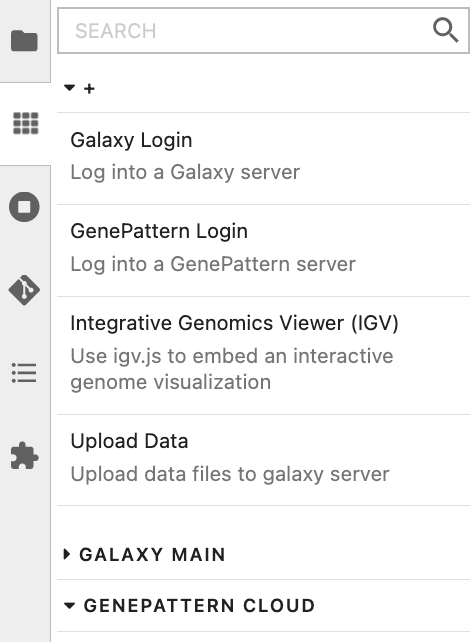Open the file browser folder icon
This screenshot has height=642, width=475.
25,41
